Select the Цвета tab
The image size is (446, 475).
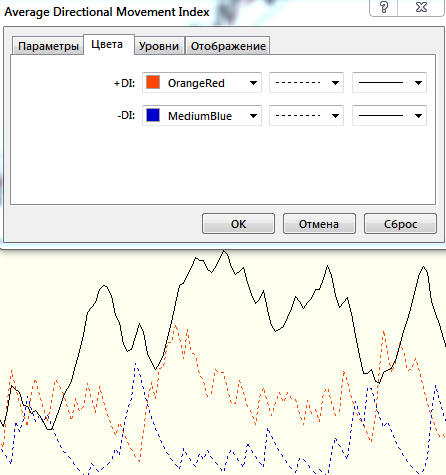[x=107, y=44]
